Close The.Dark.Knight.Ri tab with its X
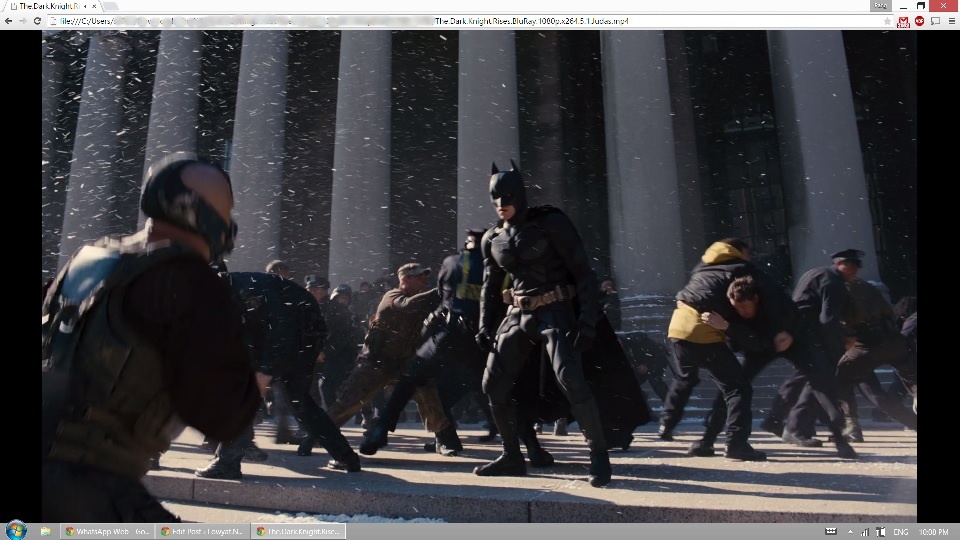Screen dimensions: 960x540 click(x=94, y=6)
